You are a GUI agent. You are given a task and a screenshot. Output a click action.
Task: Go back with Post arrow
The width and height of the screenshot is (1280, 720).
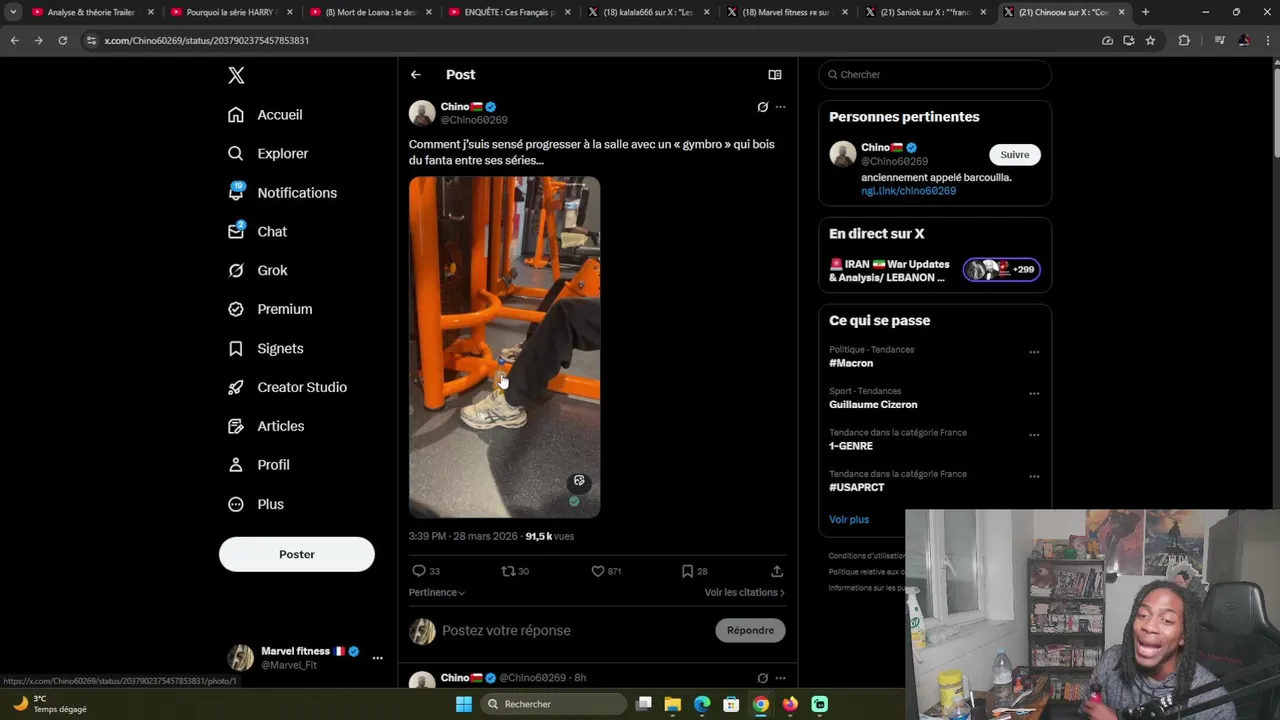pyautogui.click(x=415, y=75)
